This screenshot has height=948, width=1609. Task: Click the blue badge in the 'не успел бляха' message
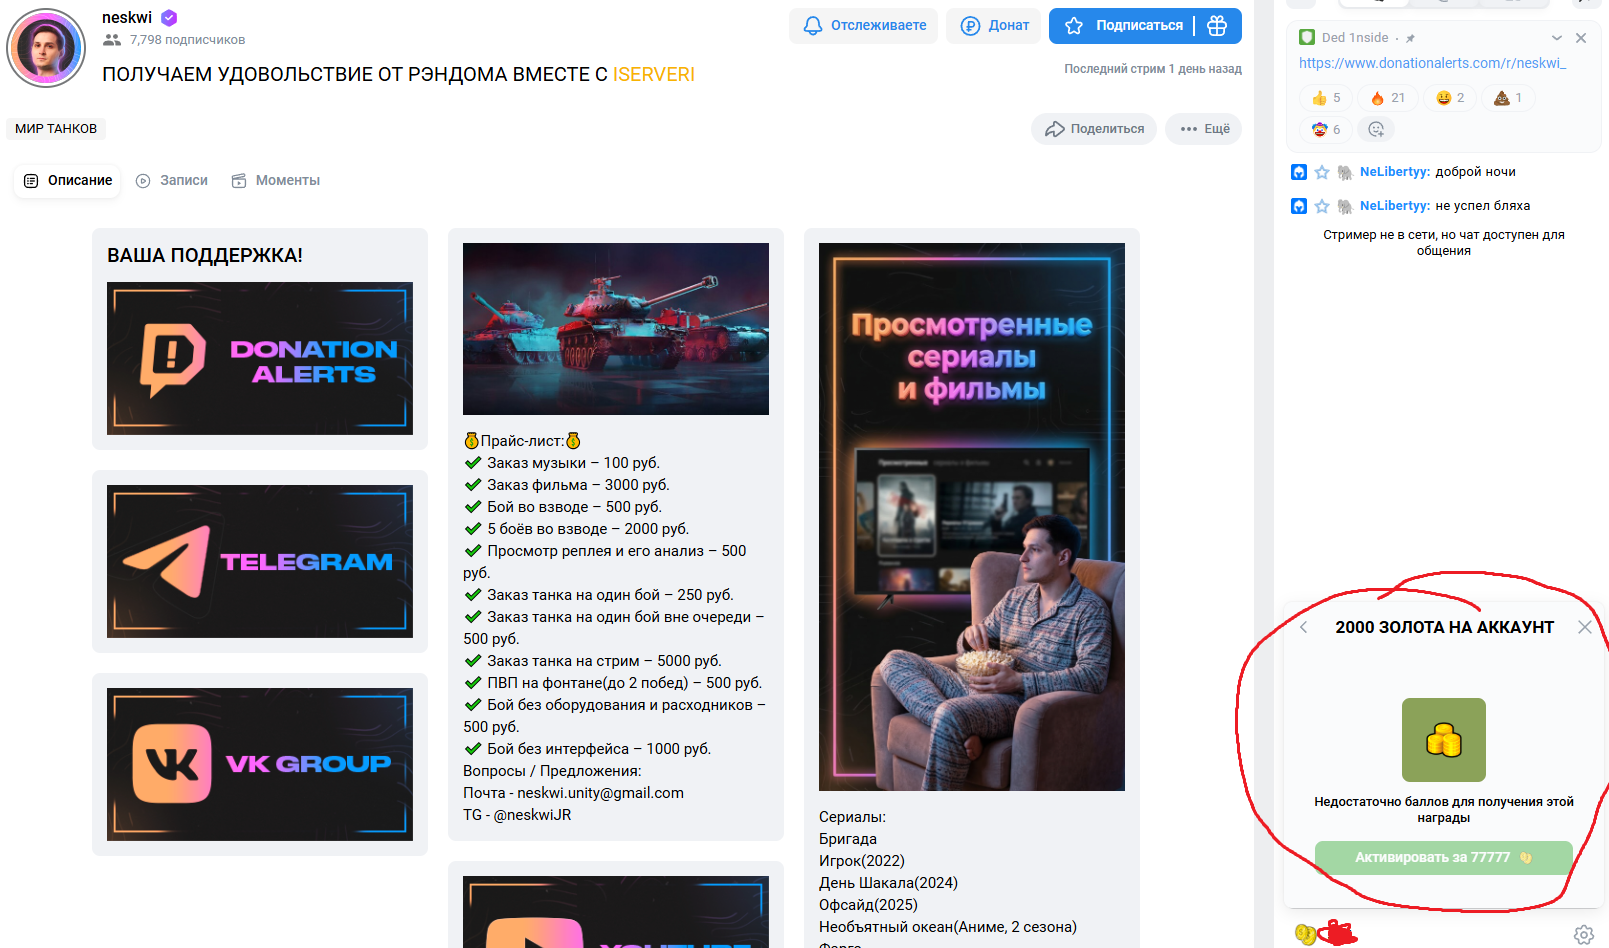tap(1299, 206)
